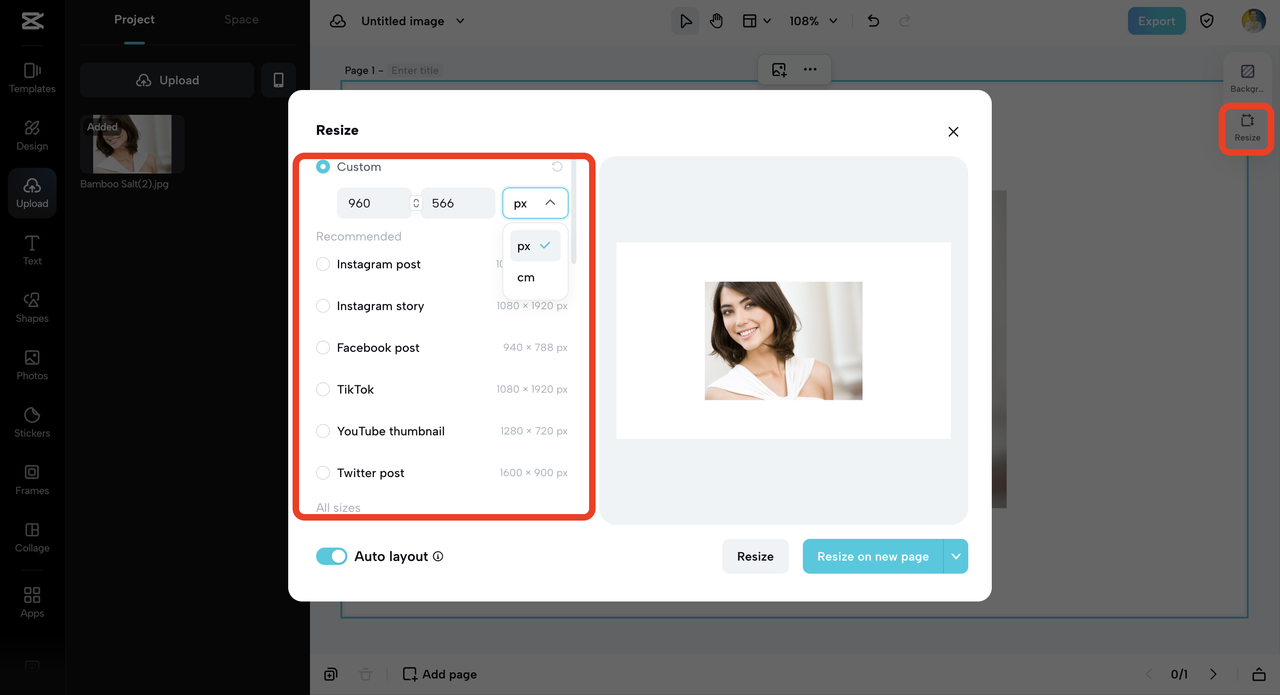Click the Resize on new page button
This screenshot has width=1280, height=695.
pos(873,557)
